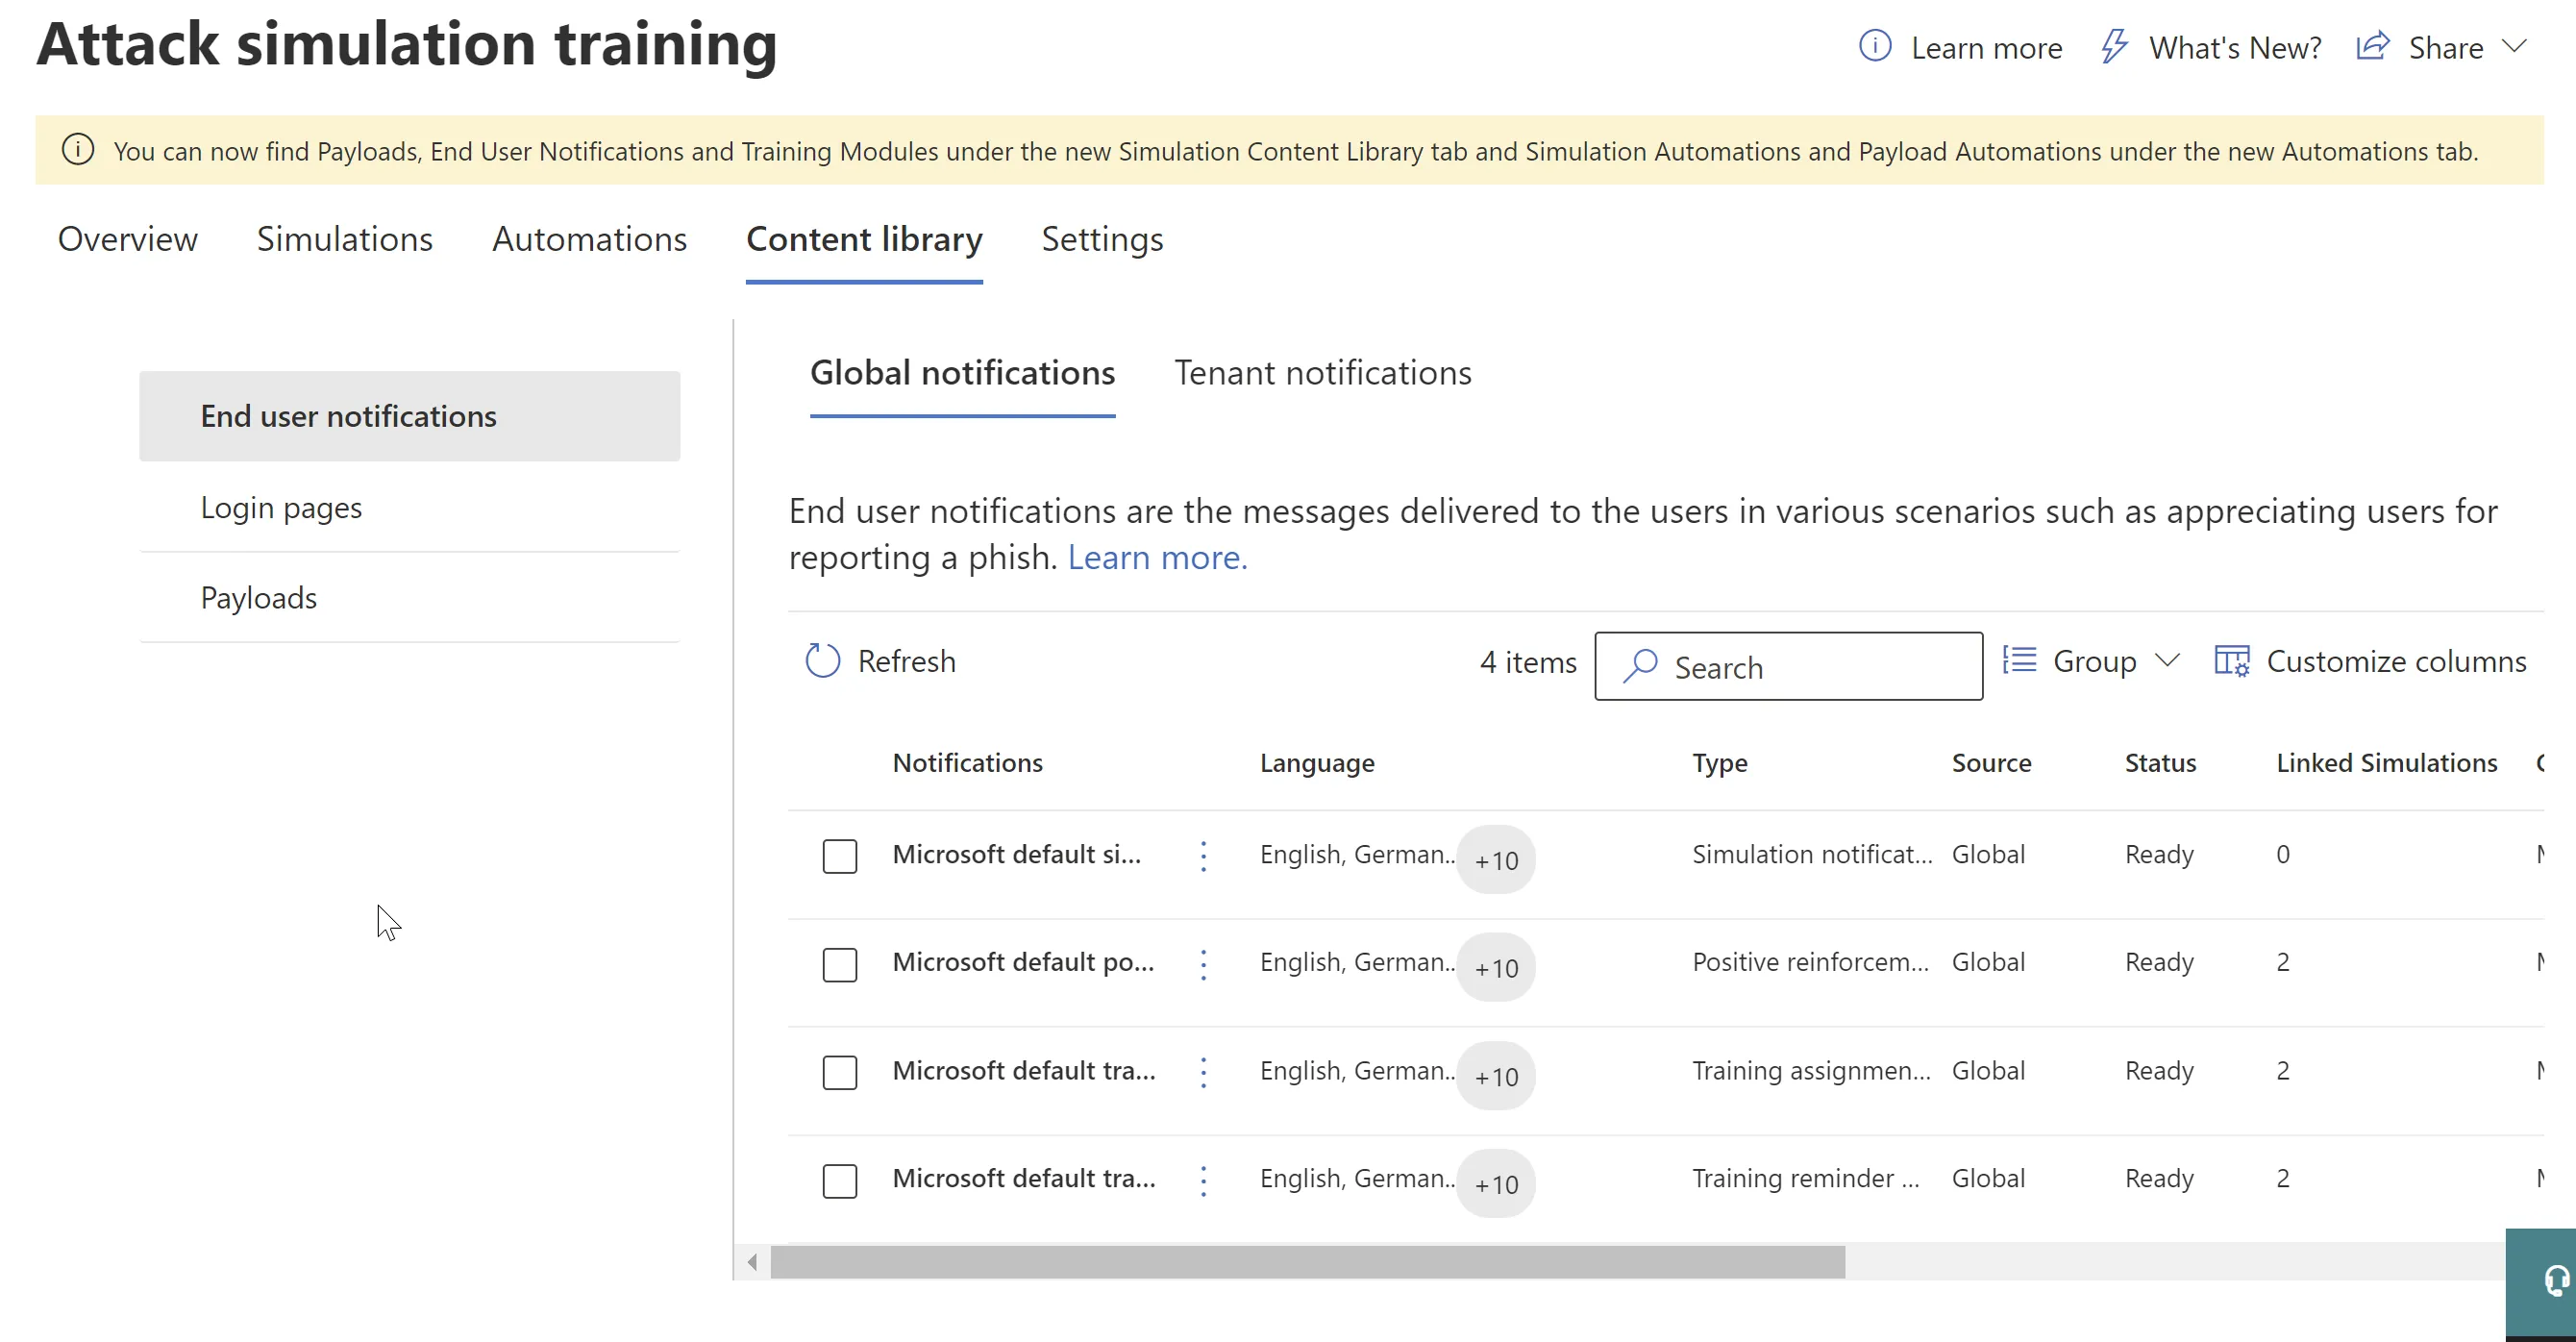Select the Content library tab
The width and height of the screenshot is (2576, 1342).
[x=865, y=239]
